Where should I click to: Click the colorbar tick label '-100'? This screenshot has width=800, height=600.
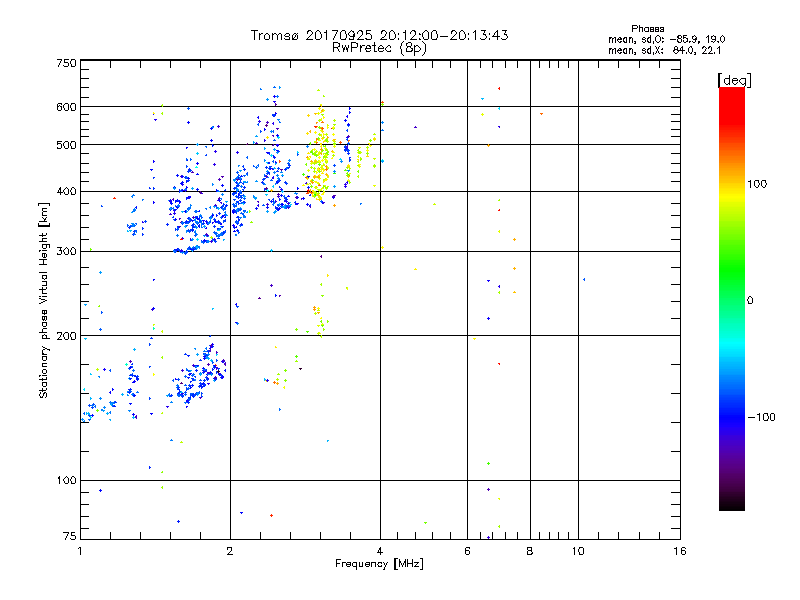tap(762, 417)
